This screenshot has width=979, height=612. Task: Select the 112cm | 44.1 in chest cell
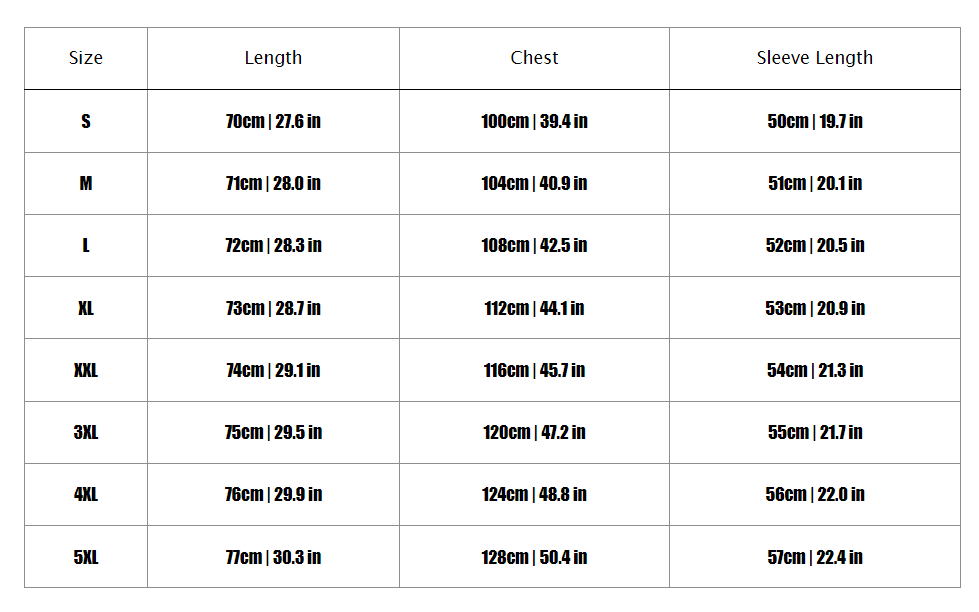coord(534,308)
